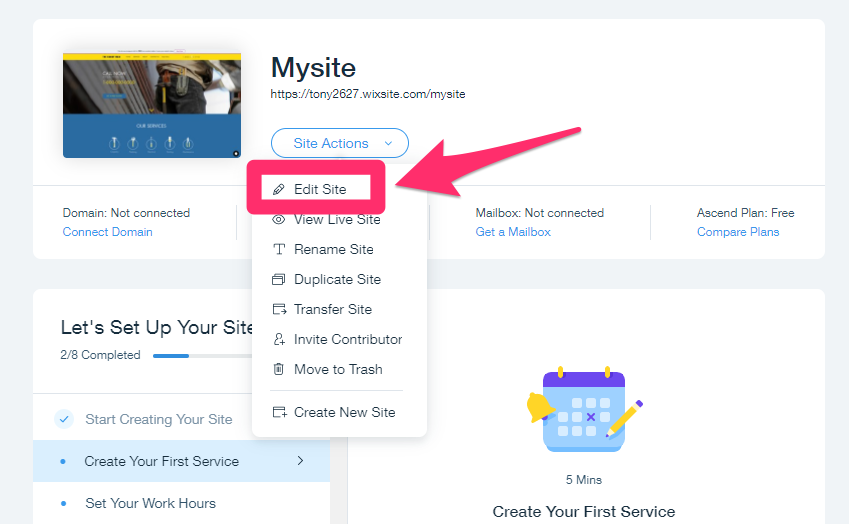Follow the Compare Plans link
Image resolution: width=849 pixels, height=524 pixels.
(x=737, y=232)
